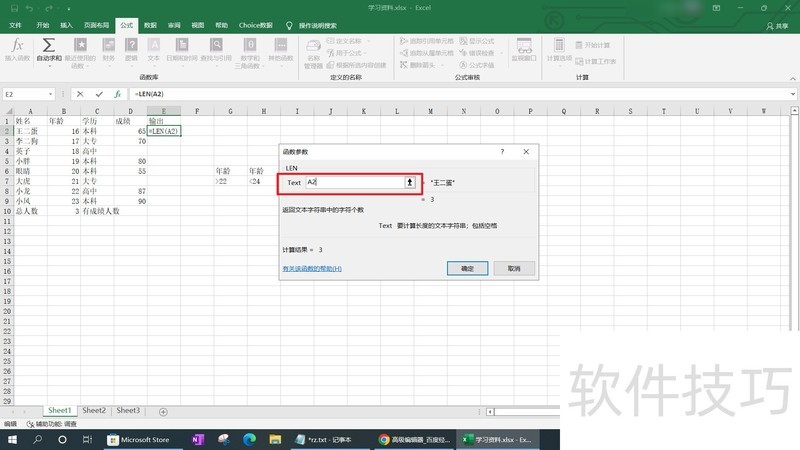This screenshot has height=450, width=800.
Task: Click the dialog's question mark help button
Action: click(503, 152)
